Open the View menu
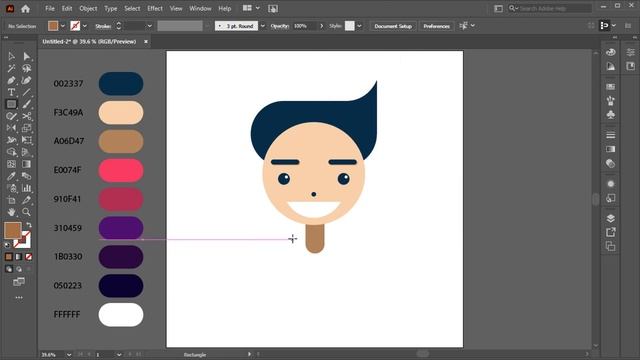The height and width of the screenshot is (360, 640). (x=176, y=8)
